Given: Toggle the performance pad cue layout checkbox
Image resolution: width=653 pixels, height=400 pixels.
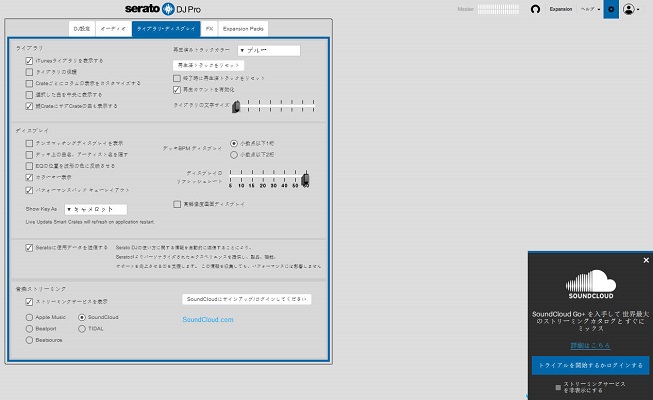Looking at the screenshot, I should coord(29,190).
